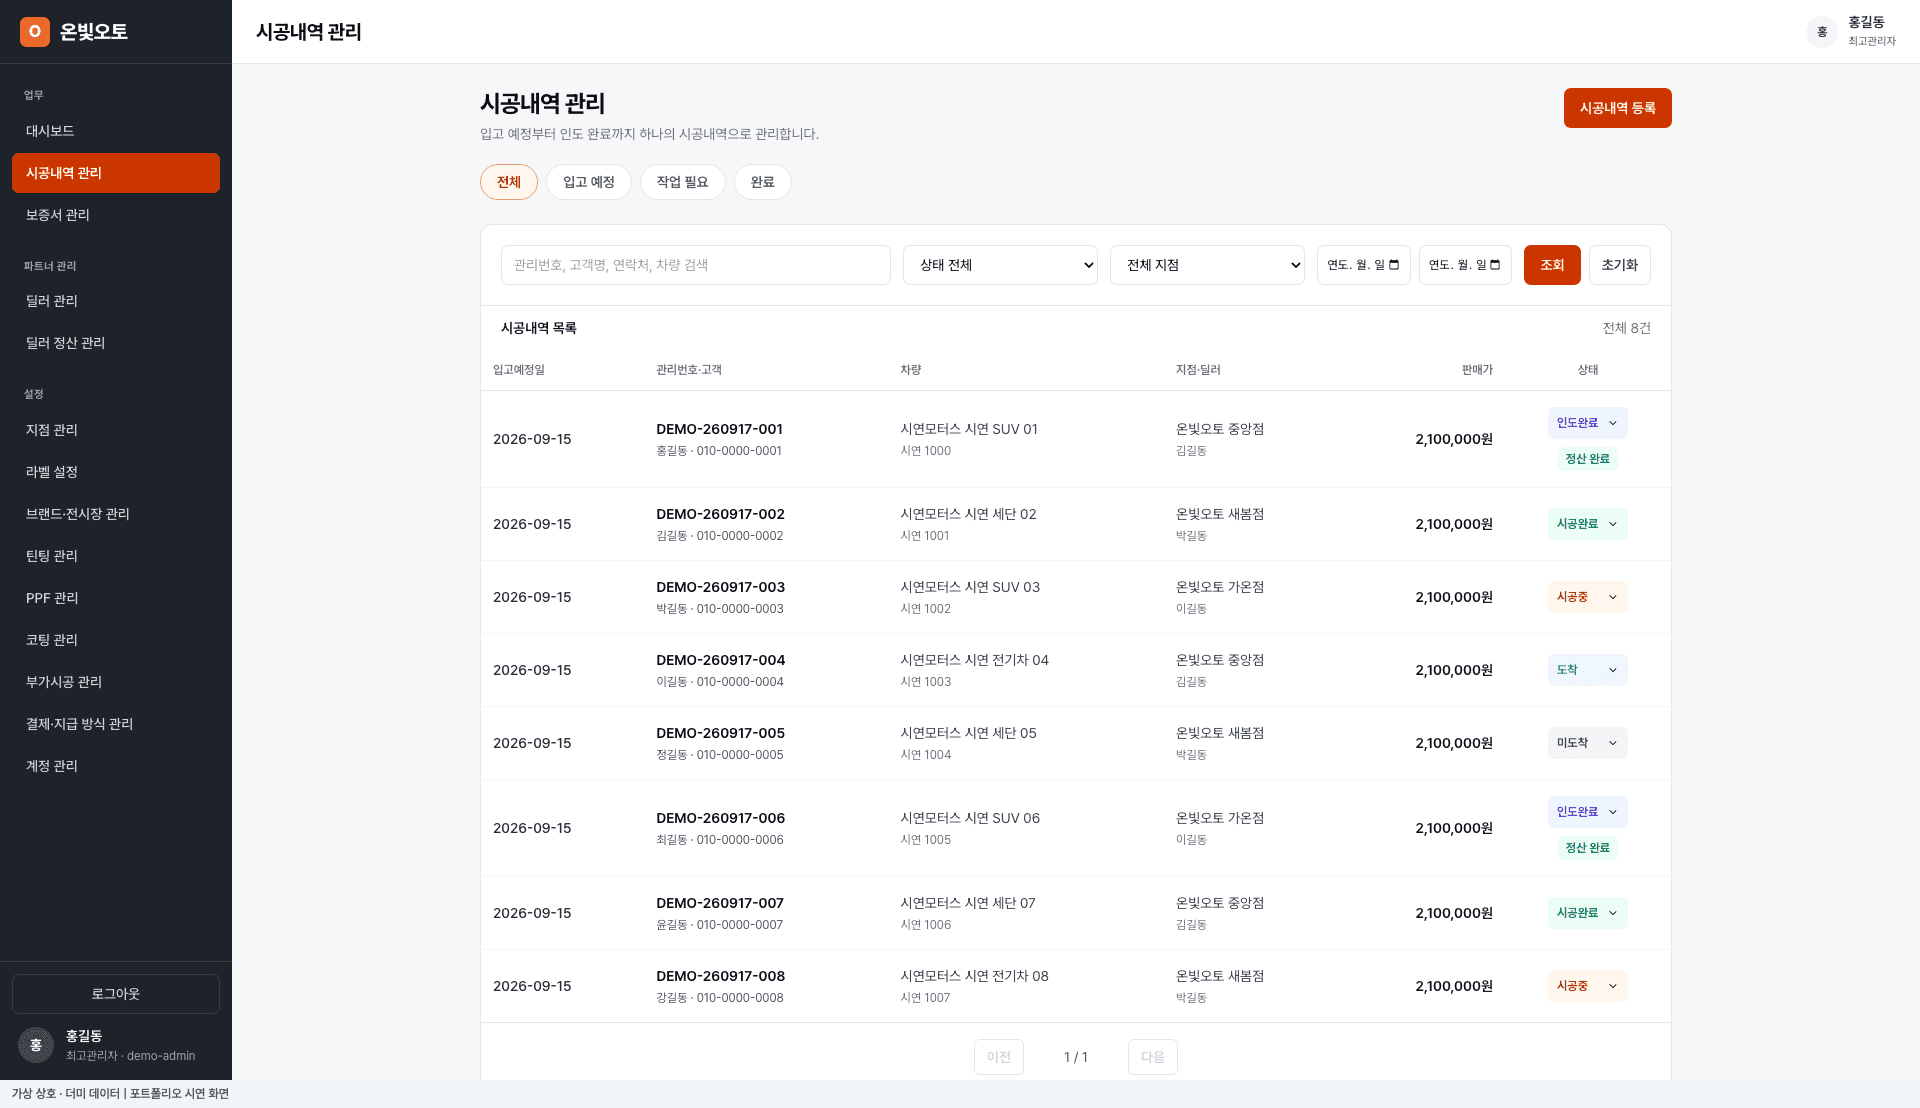Click the 홍 avatar in sidebar footer
This screenshot has height=1108, width=1920.
coord(36,1045)
